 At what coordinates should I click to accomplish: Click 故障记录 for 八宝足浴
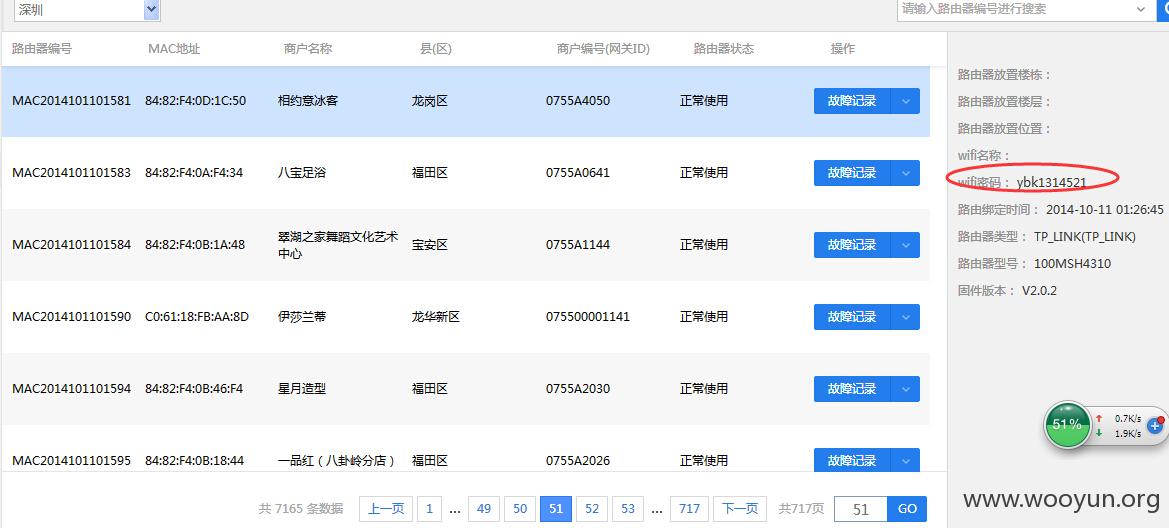coord(852,173)
